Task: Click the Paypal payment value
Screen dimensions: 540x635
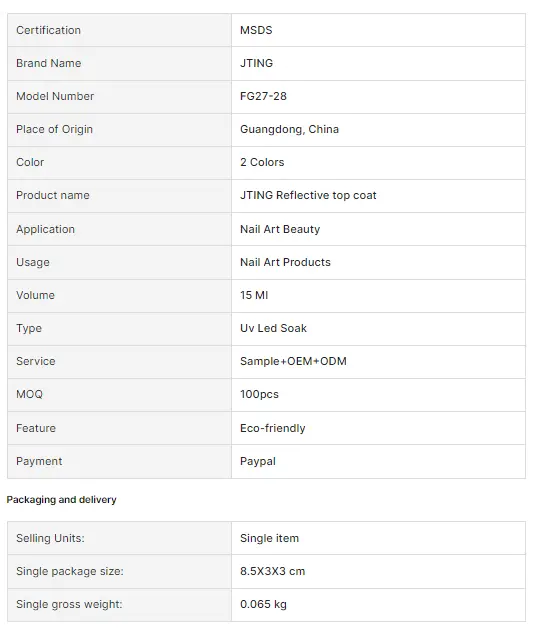Action: 258,462
